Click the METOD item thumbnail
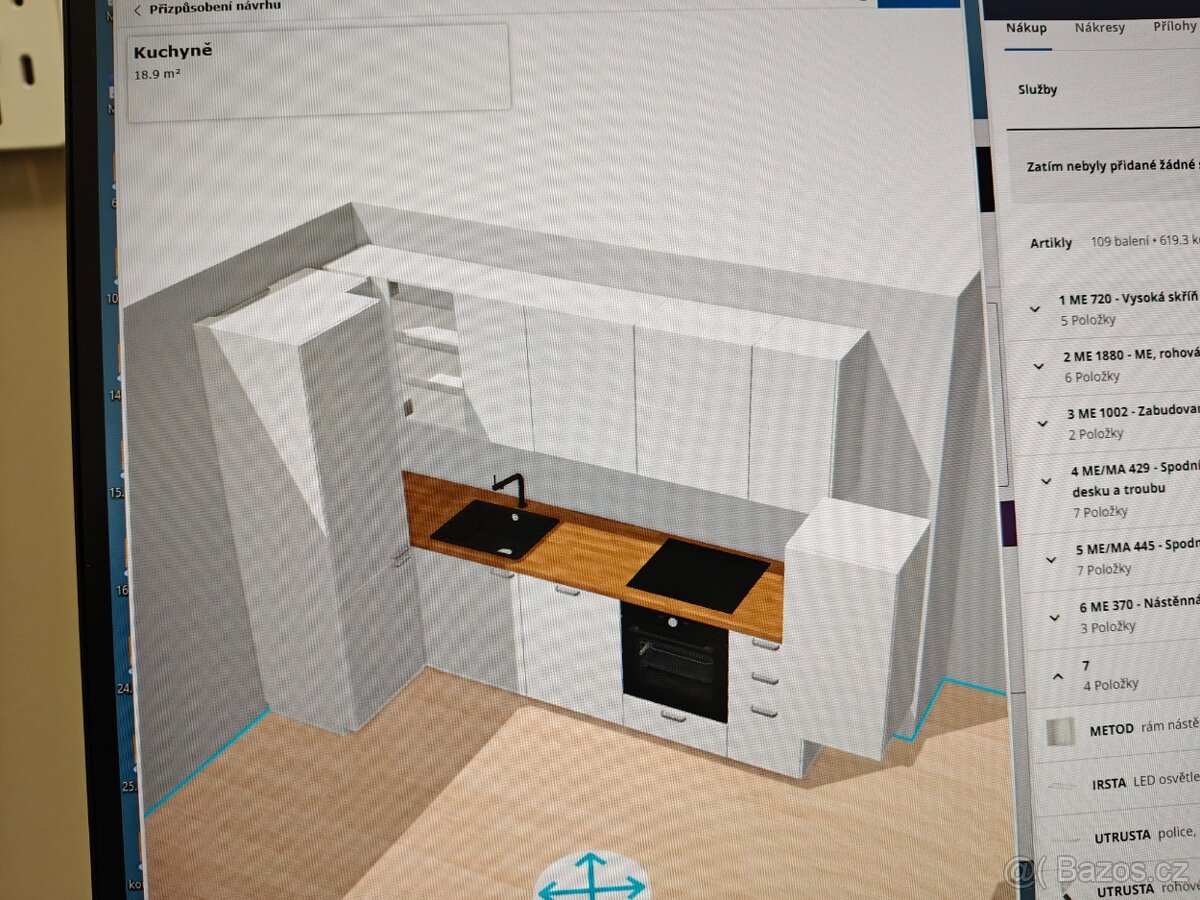Image resolution: width=1200 pixels, height=900 pixels. 1058,731
